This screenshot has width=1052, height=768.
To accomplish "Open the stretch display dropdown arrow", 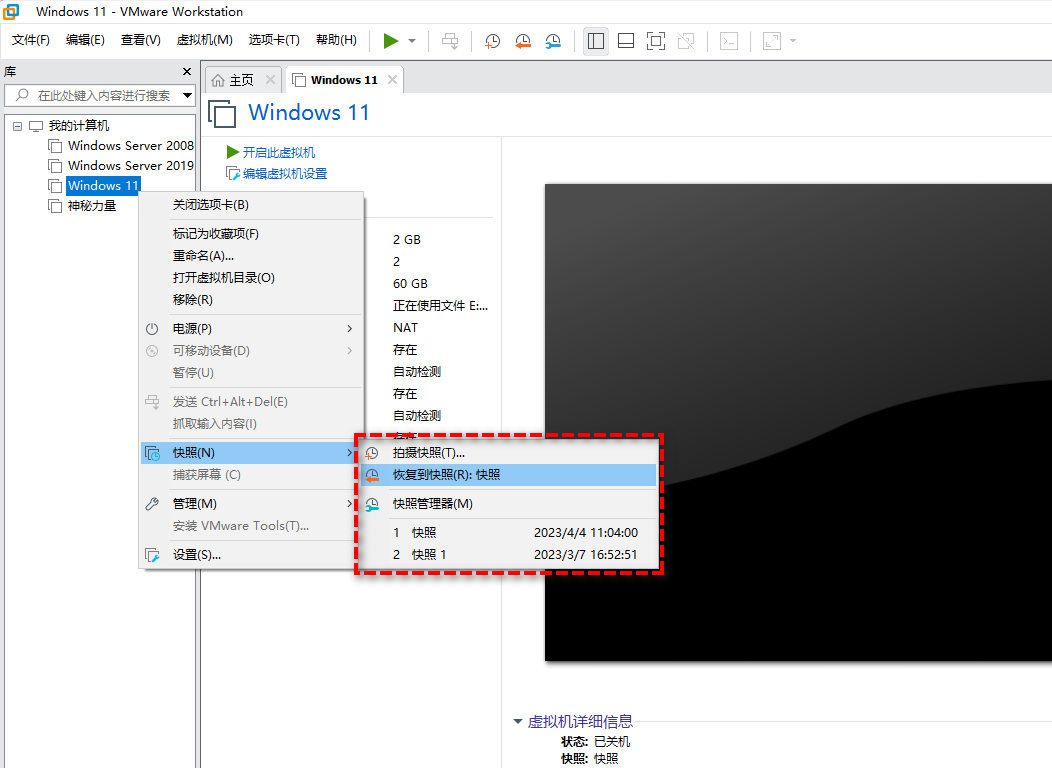I will (793, 41).
